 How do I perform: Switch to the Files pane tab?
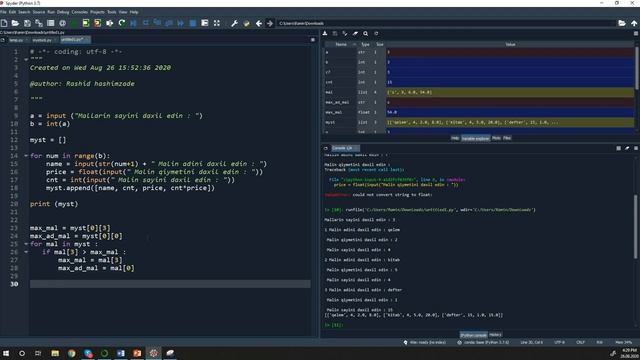[507, 138]
